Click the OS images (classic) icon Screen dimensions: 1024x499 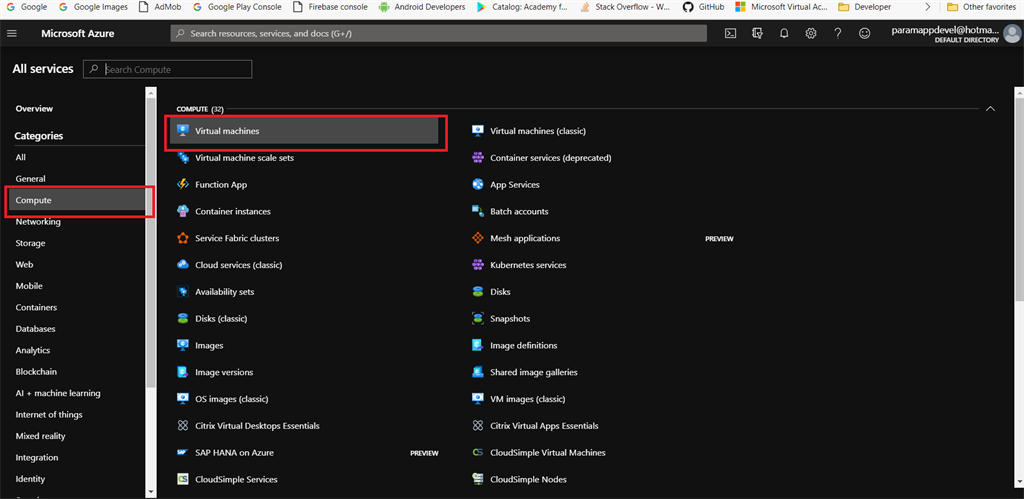coord(183,398)
